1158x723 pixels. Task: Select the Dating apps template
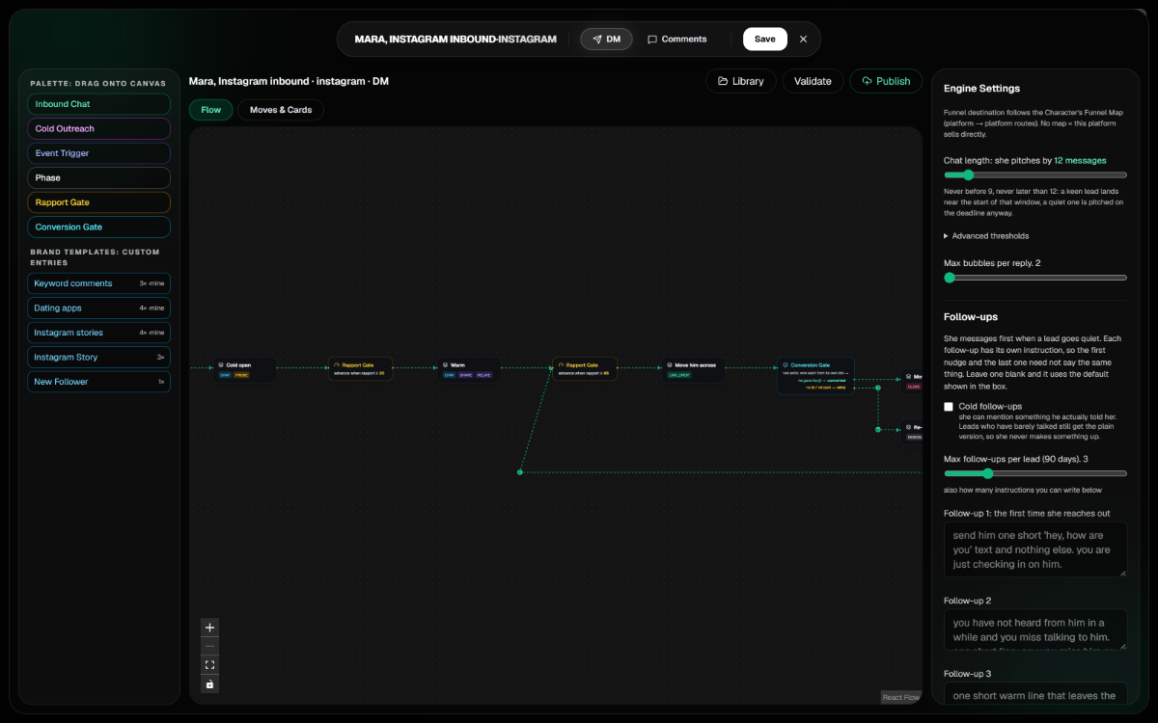(99, 308)
